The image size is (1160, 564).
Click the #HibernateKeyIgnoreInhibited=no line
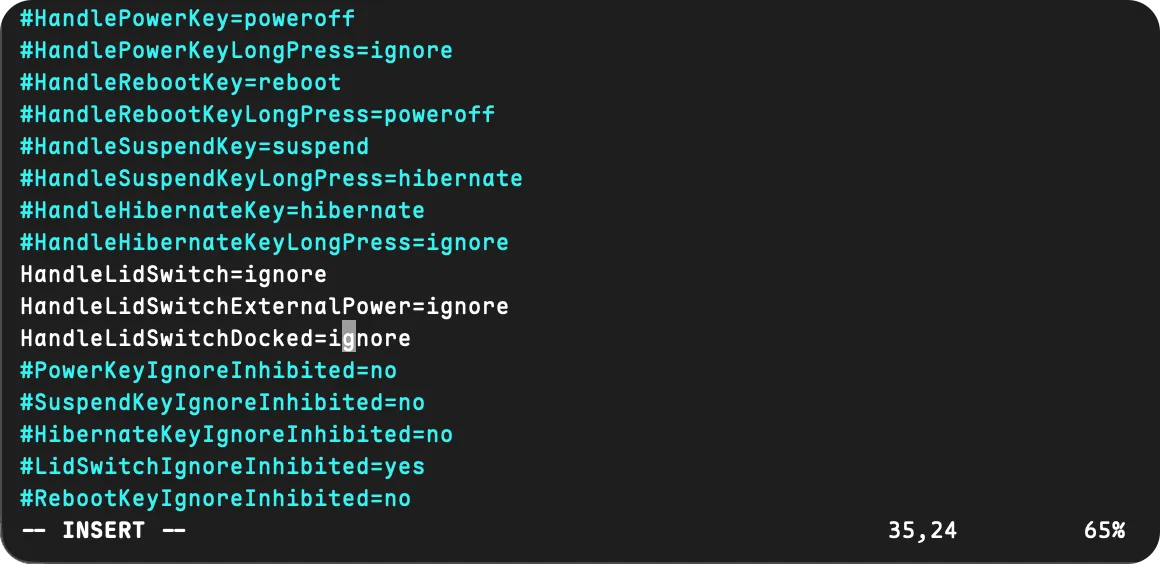click(x=236, y=434)
